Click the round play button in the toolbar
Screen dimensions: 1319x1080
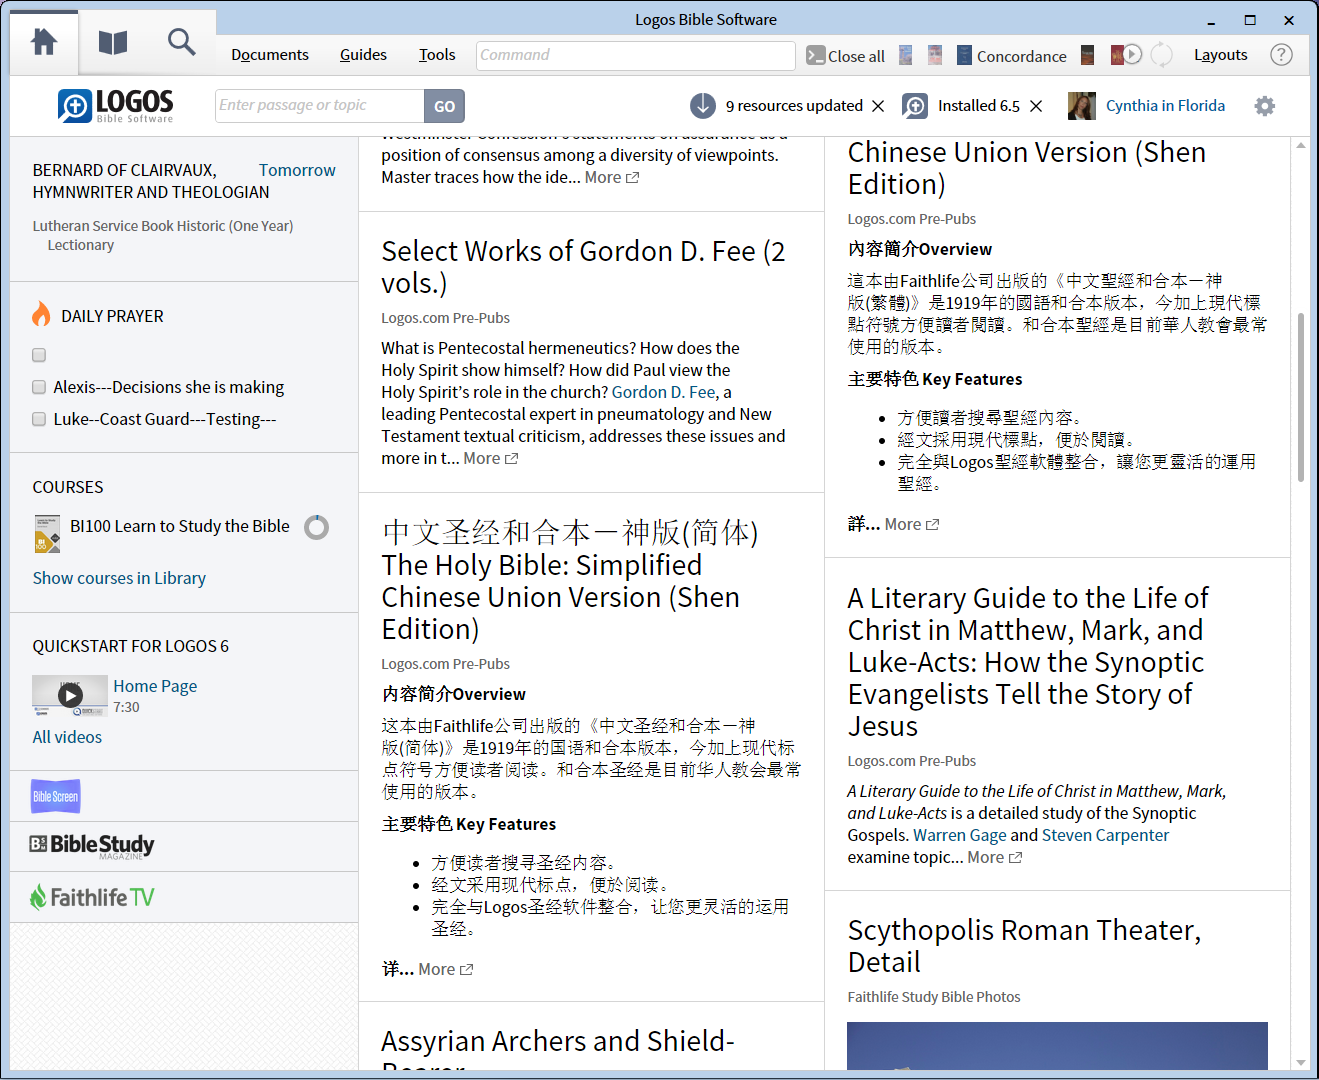1132,54
